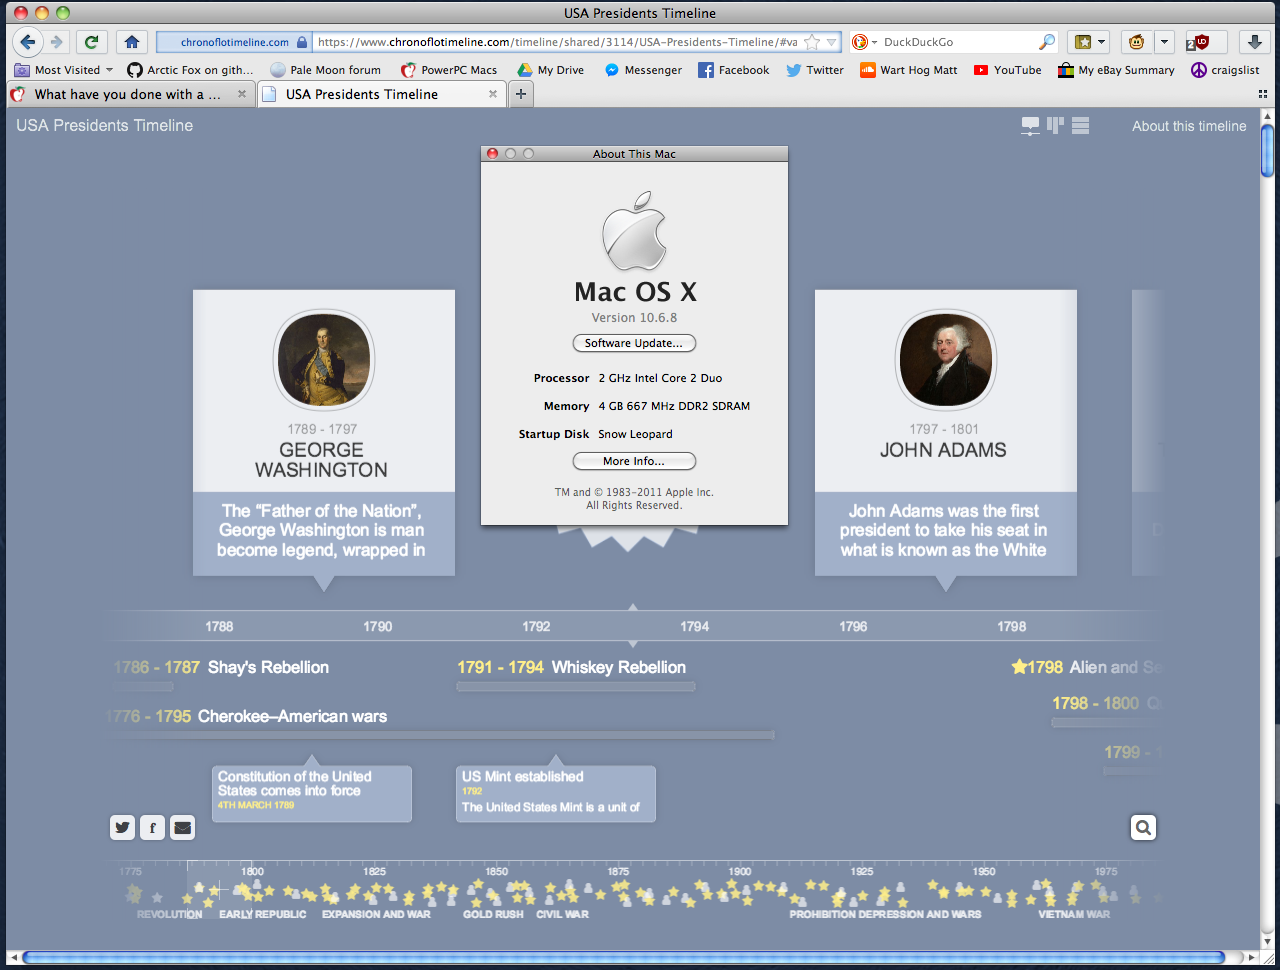The image size is (1280, 970).
Task: Click the Greasemonkey monkey icon
Action: (1136, 42)
